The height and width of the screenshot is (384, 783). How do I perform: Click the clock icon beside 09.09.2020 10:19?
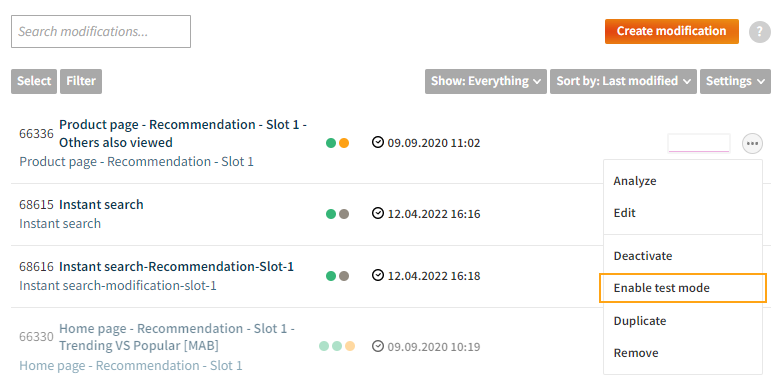[378, 346]
